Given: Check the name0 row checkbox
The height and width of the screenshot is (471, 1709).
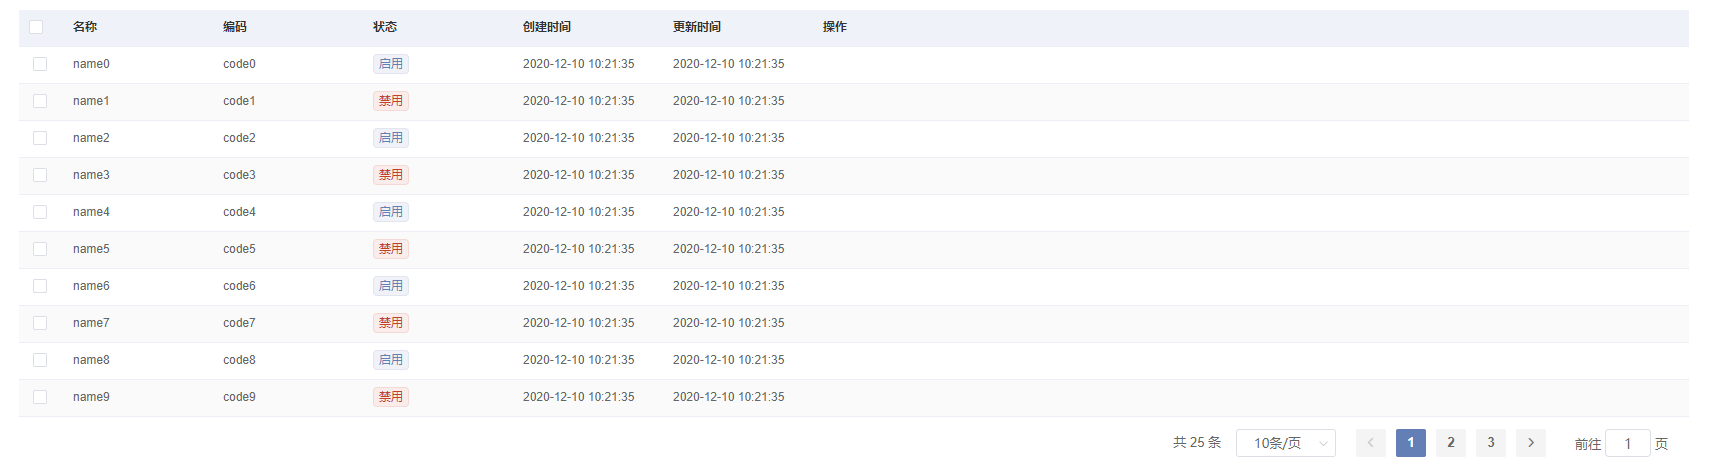Looking at the screenshot, I should 40,64.
